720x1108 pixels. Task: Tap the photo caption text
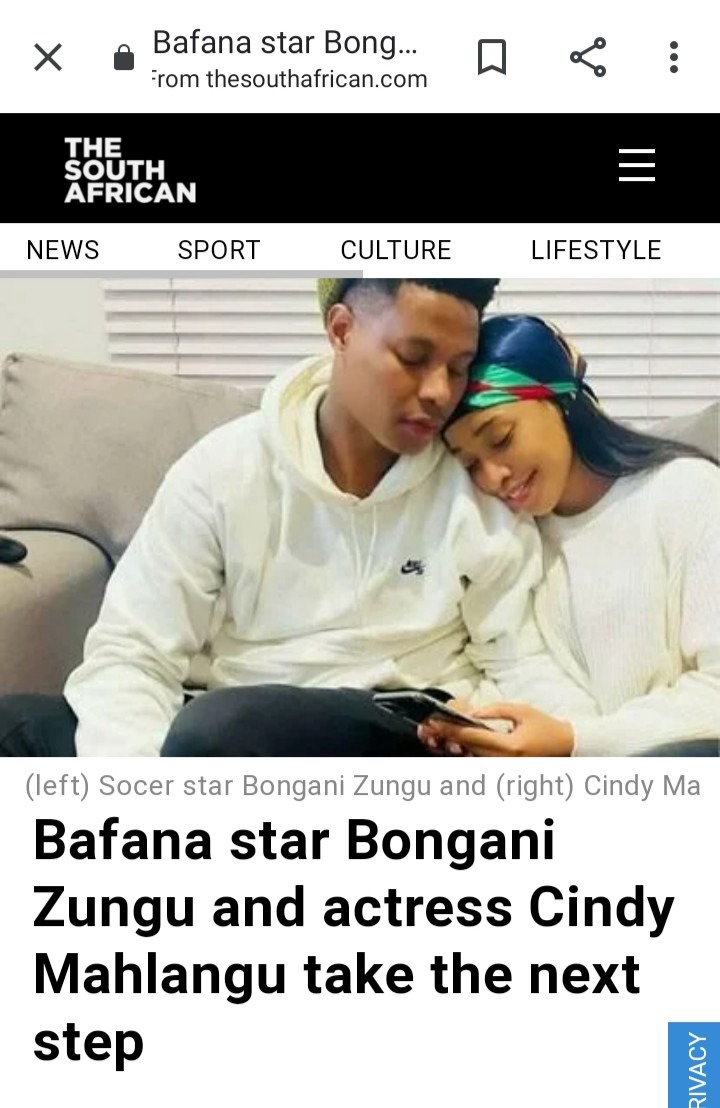click(x=363, y=786)
